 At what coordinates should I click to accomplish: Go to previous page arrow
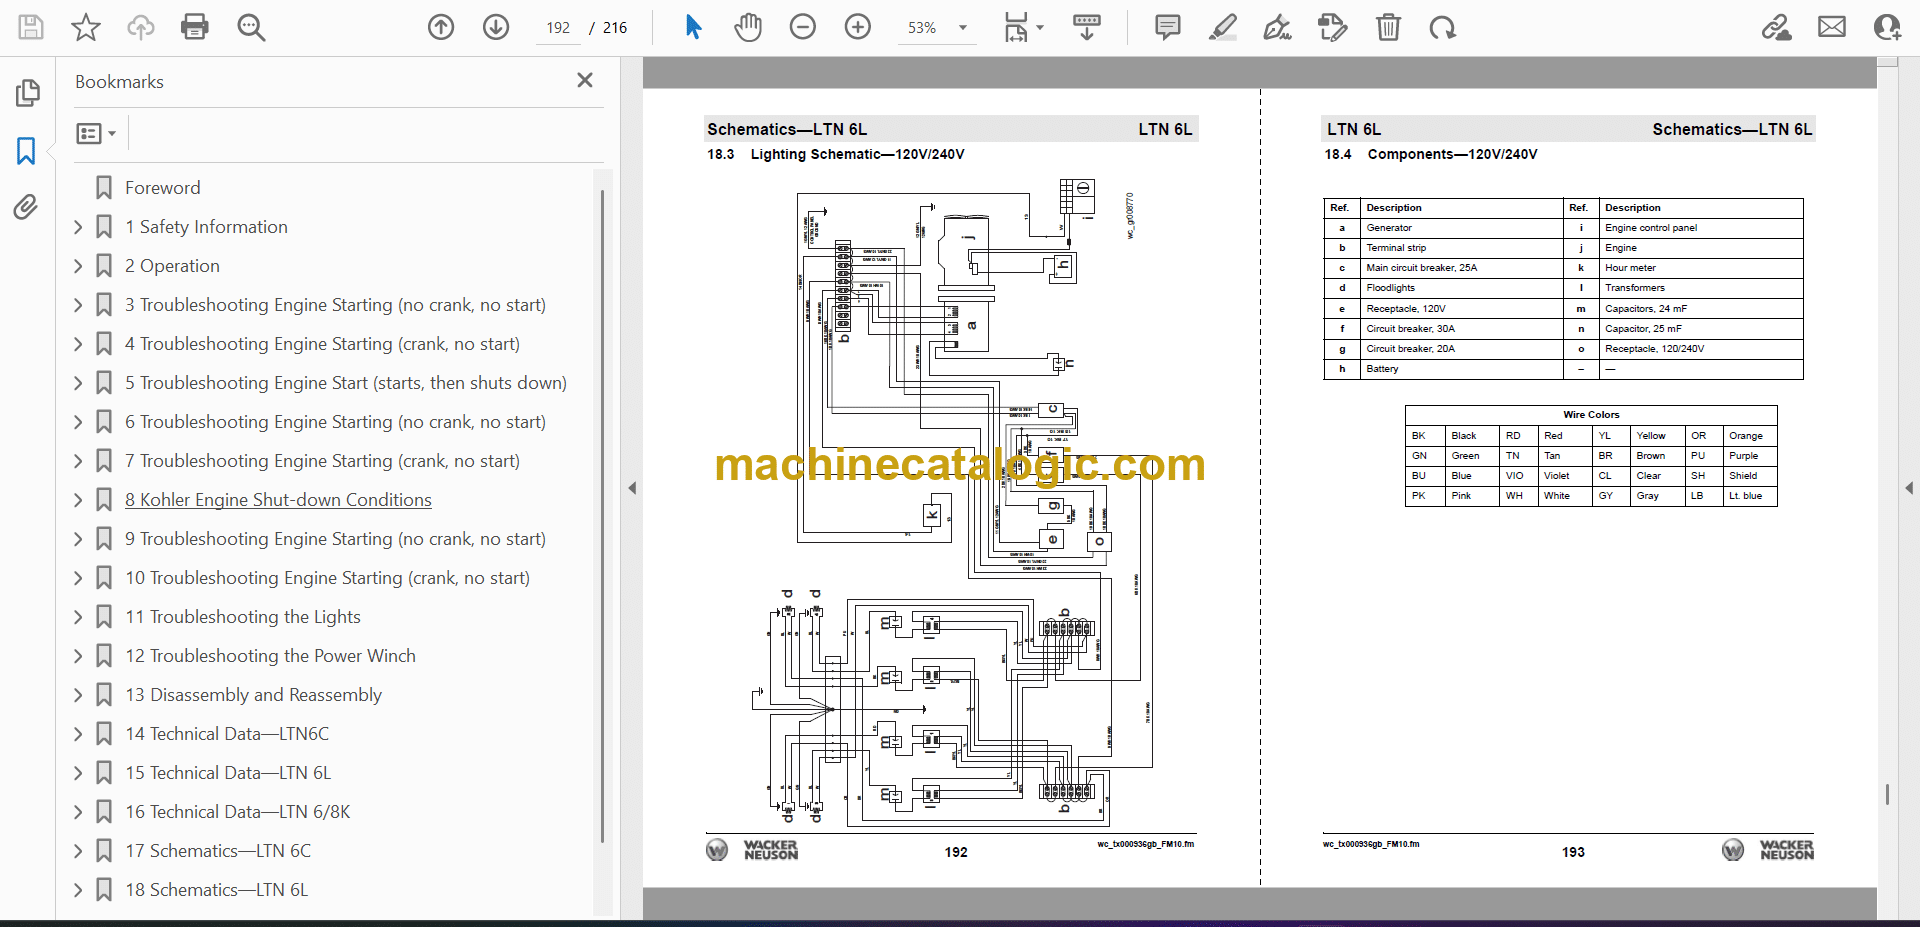pyautogui.click(x=441, y=27)
